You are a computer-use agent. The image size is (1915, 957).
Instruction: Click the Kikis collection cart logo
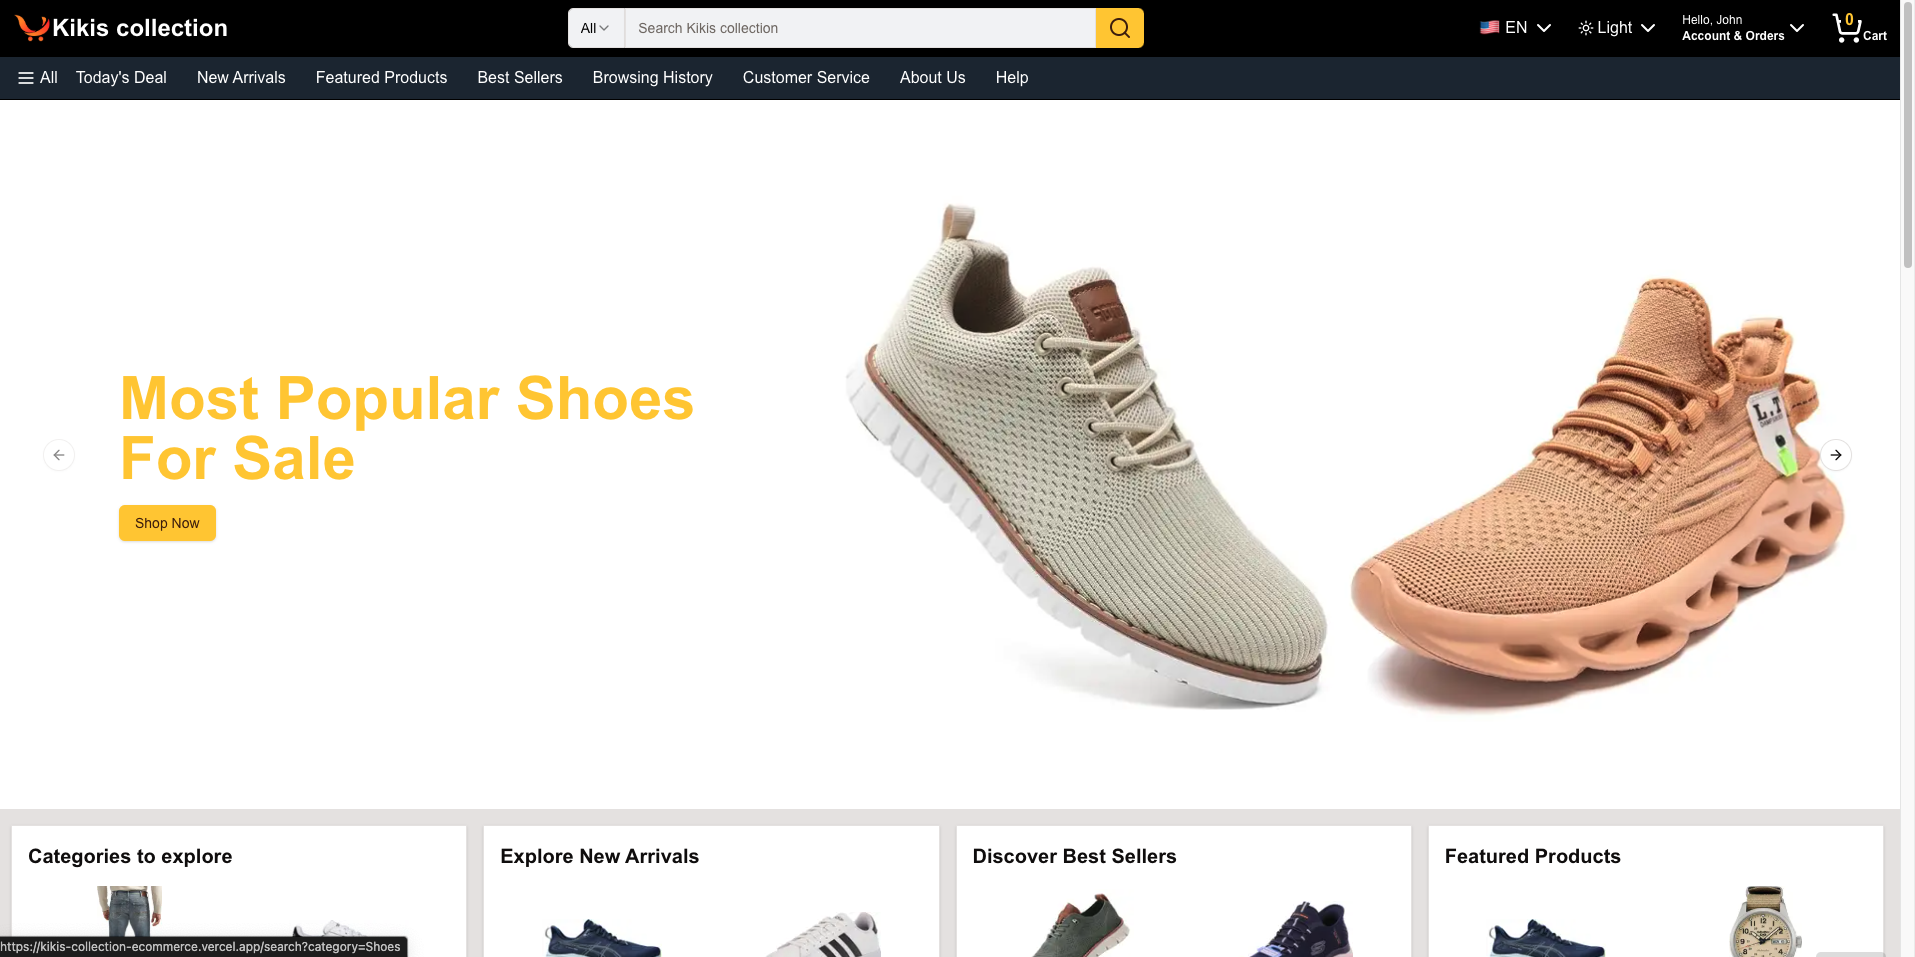[32, 28]
